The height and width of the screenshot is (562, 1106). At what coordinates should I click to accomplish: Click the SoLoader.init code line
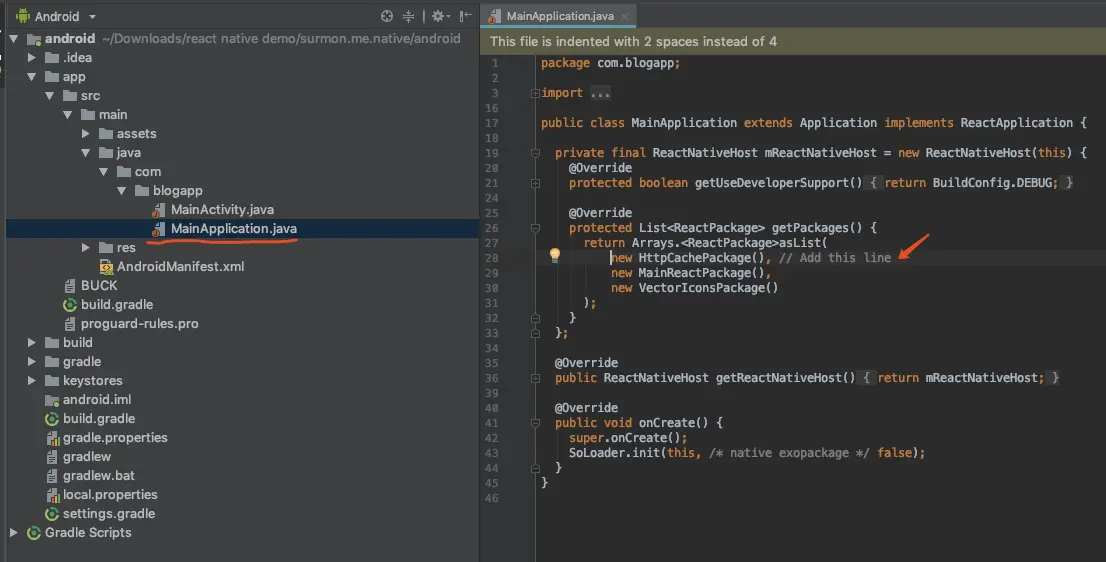[x=746, y=453]
